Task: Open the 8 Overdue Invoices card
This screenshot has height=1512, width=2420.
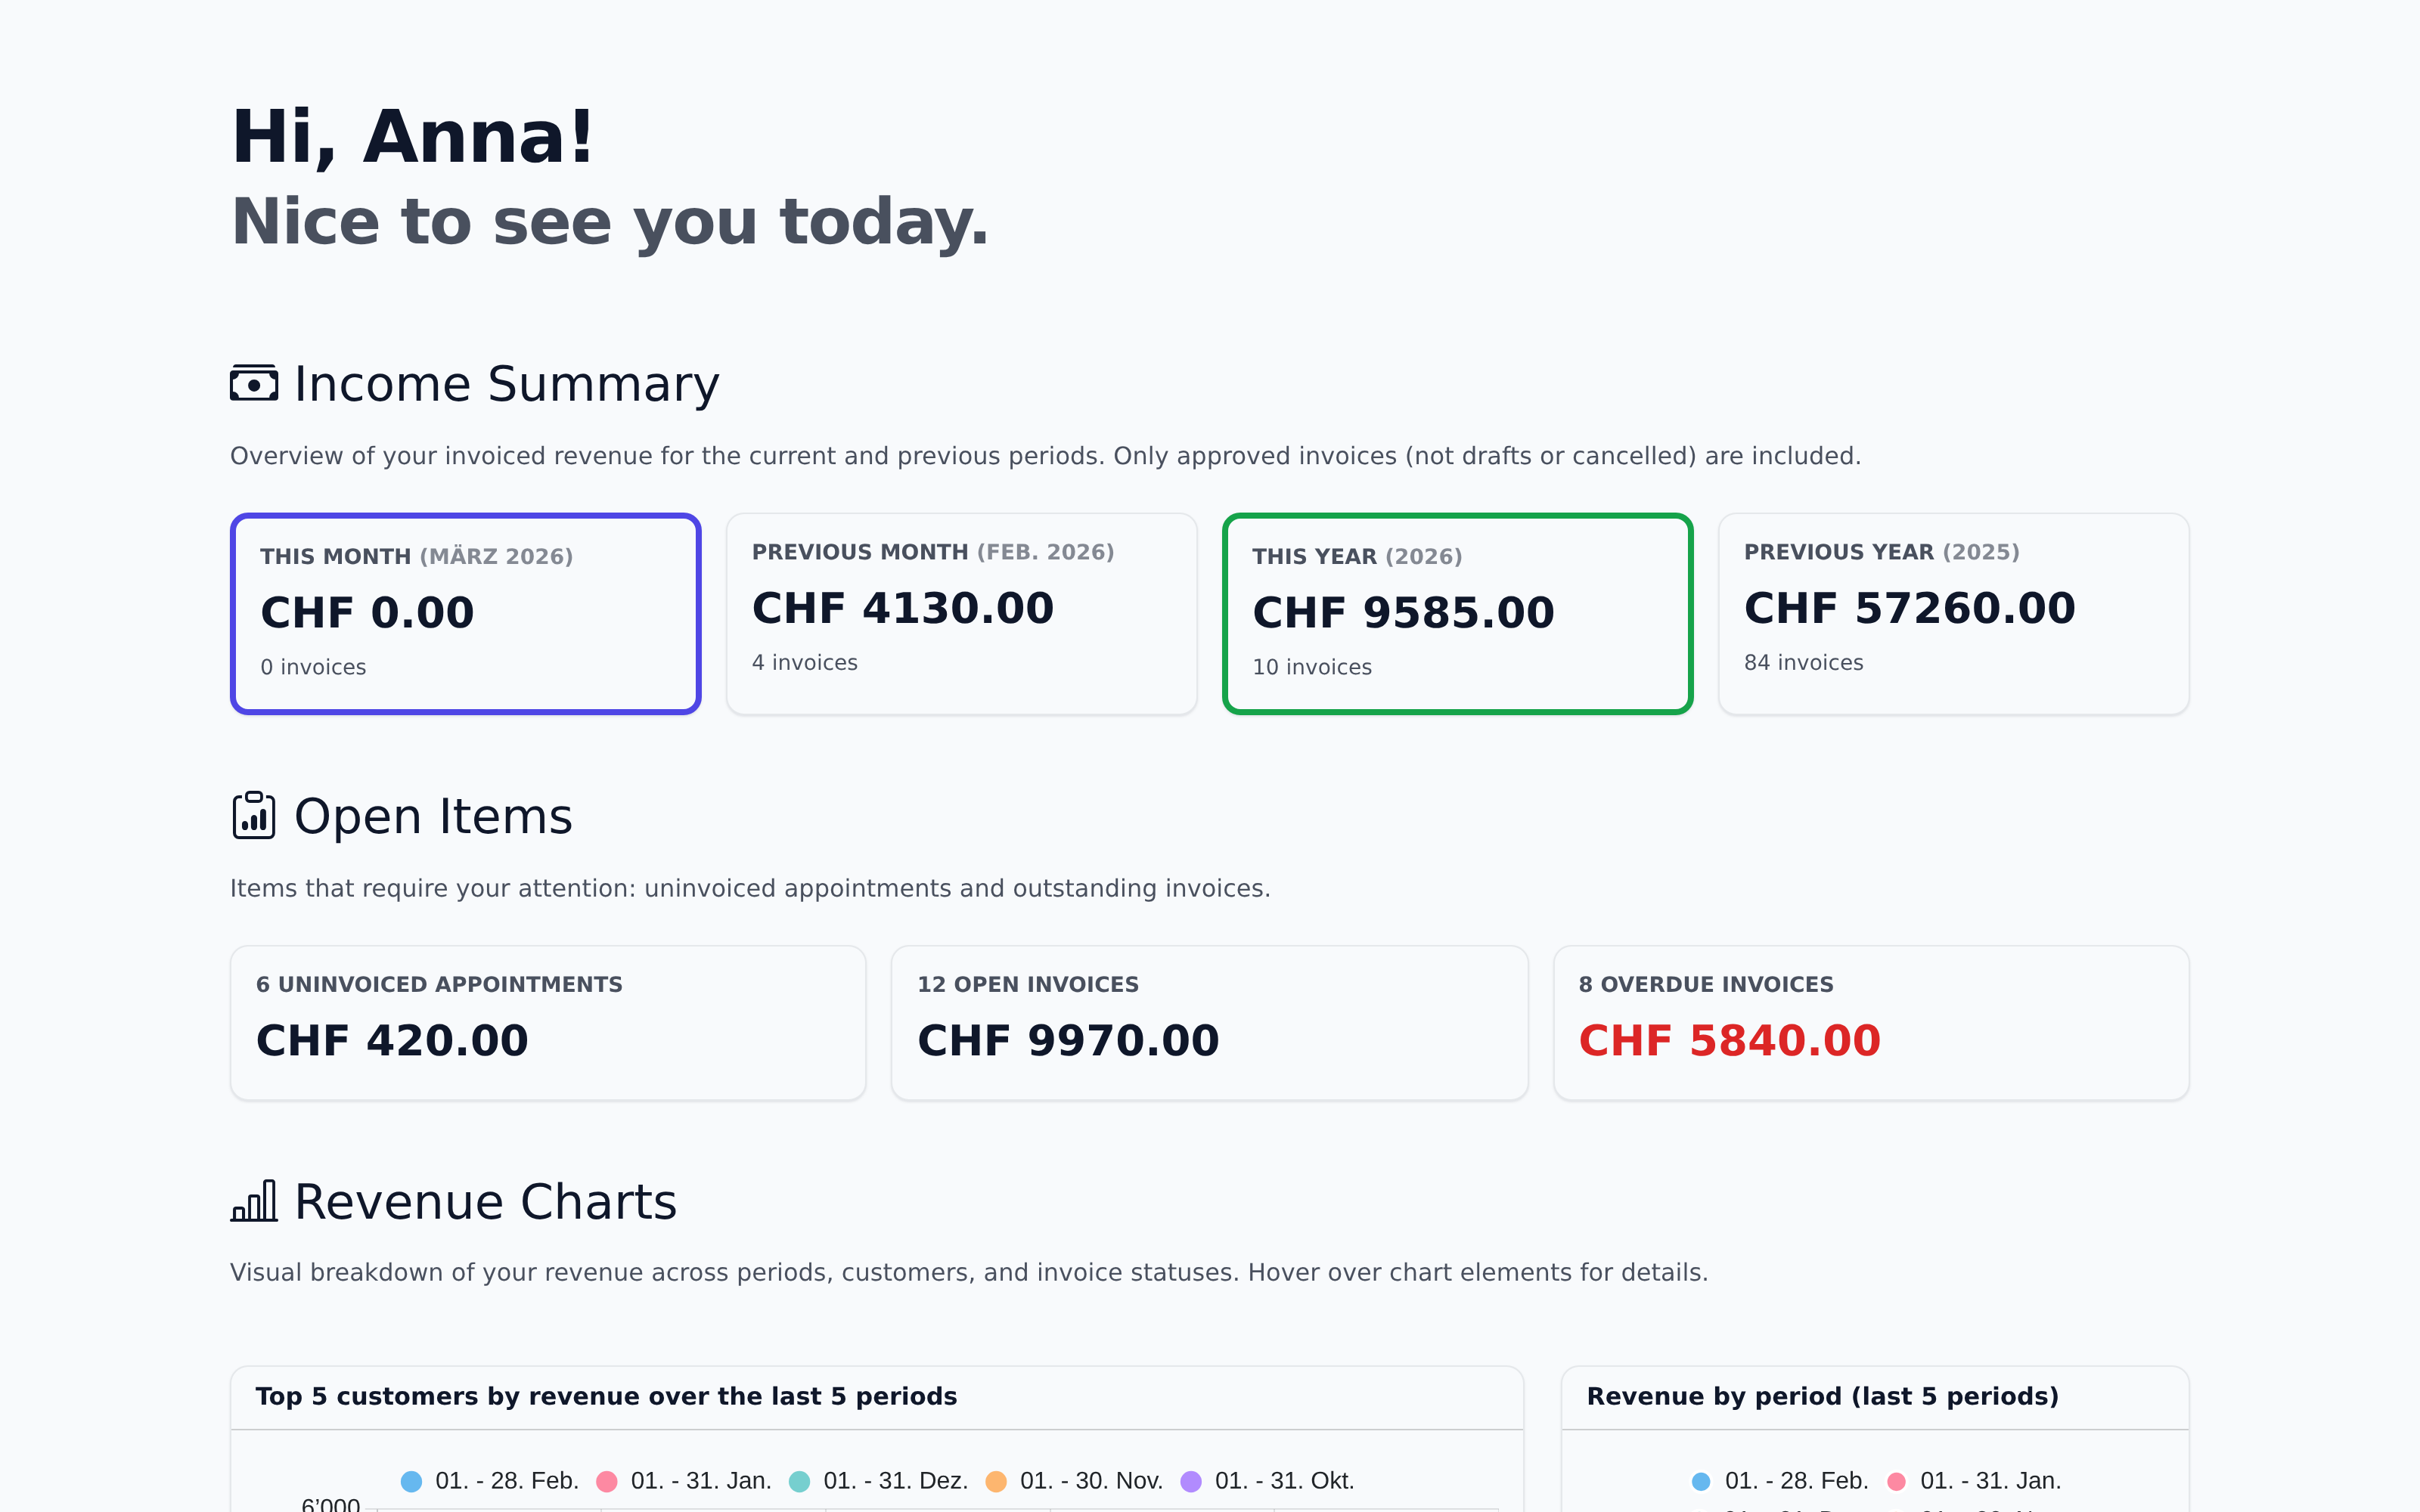Action: click(1870, 1022)
